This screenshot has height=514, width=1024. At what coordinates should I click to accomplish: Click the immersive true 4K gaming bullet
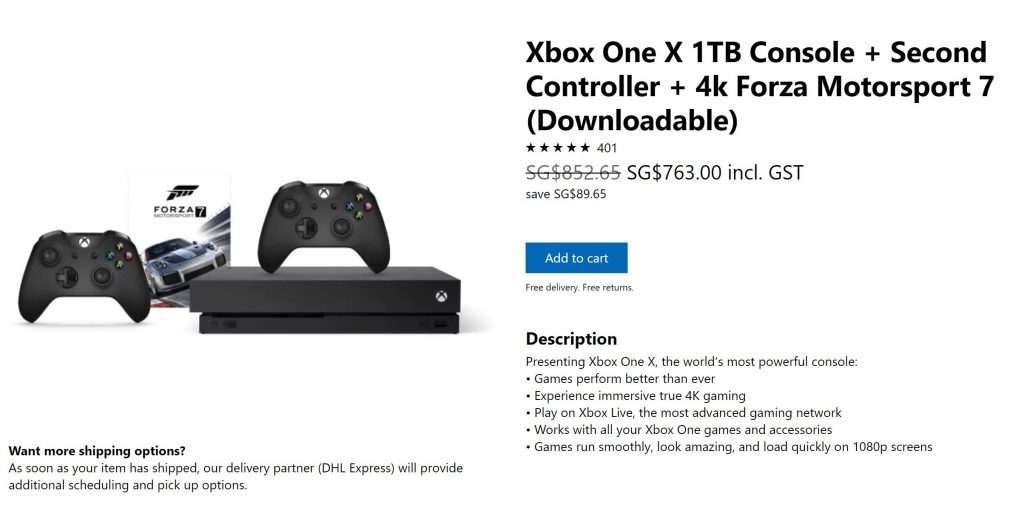click(640, 396)
